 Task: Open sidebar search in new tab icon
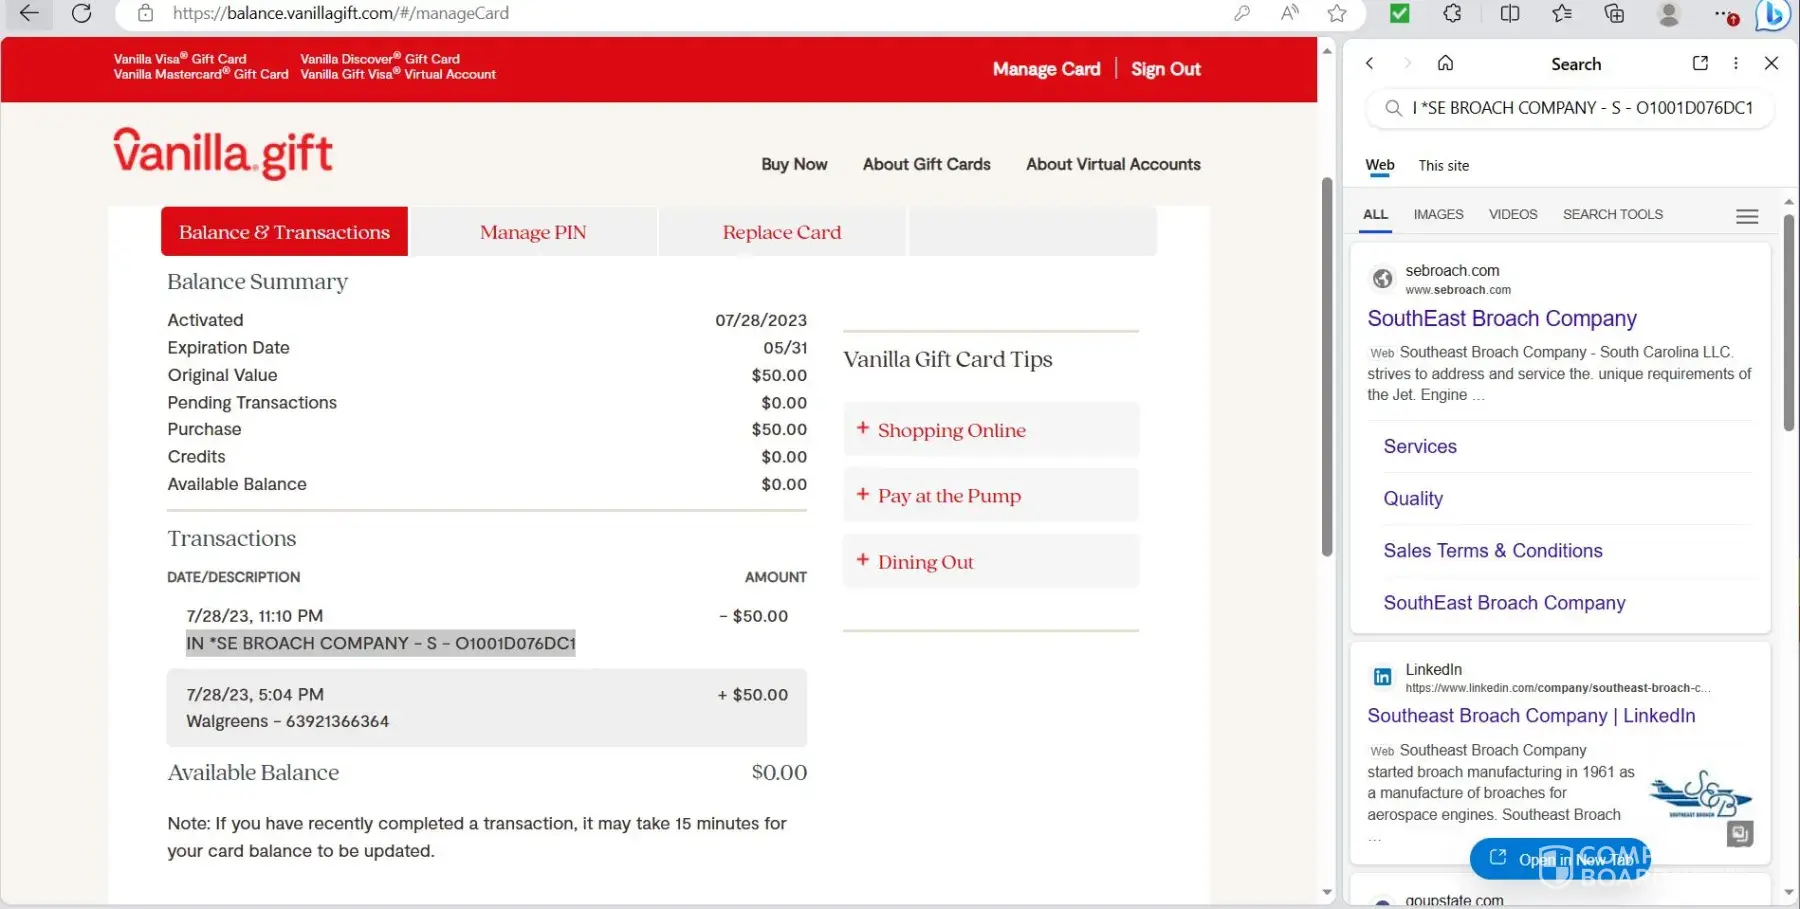coord(1700,63)
